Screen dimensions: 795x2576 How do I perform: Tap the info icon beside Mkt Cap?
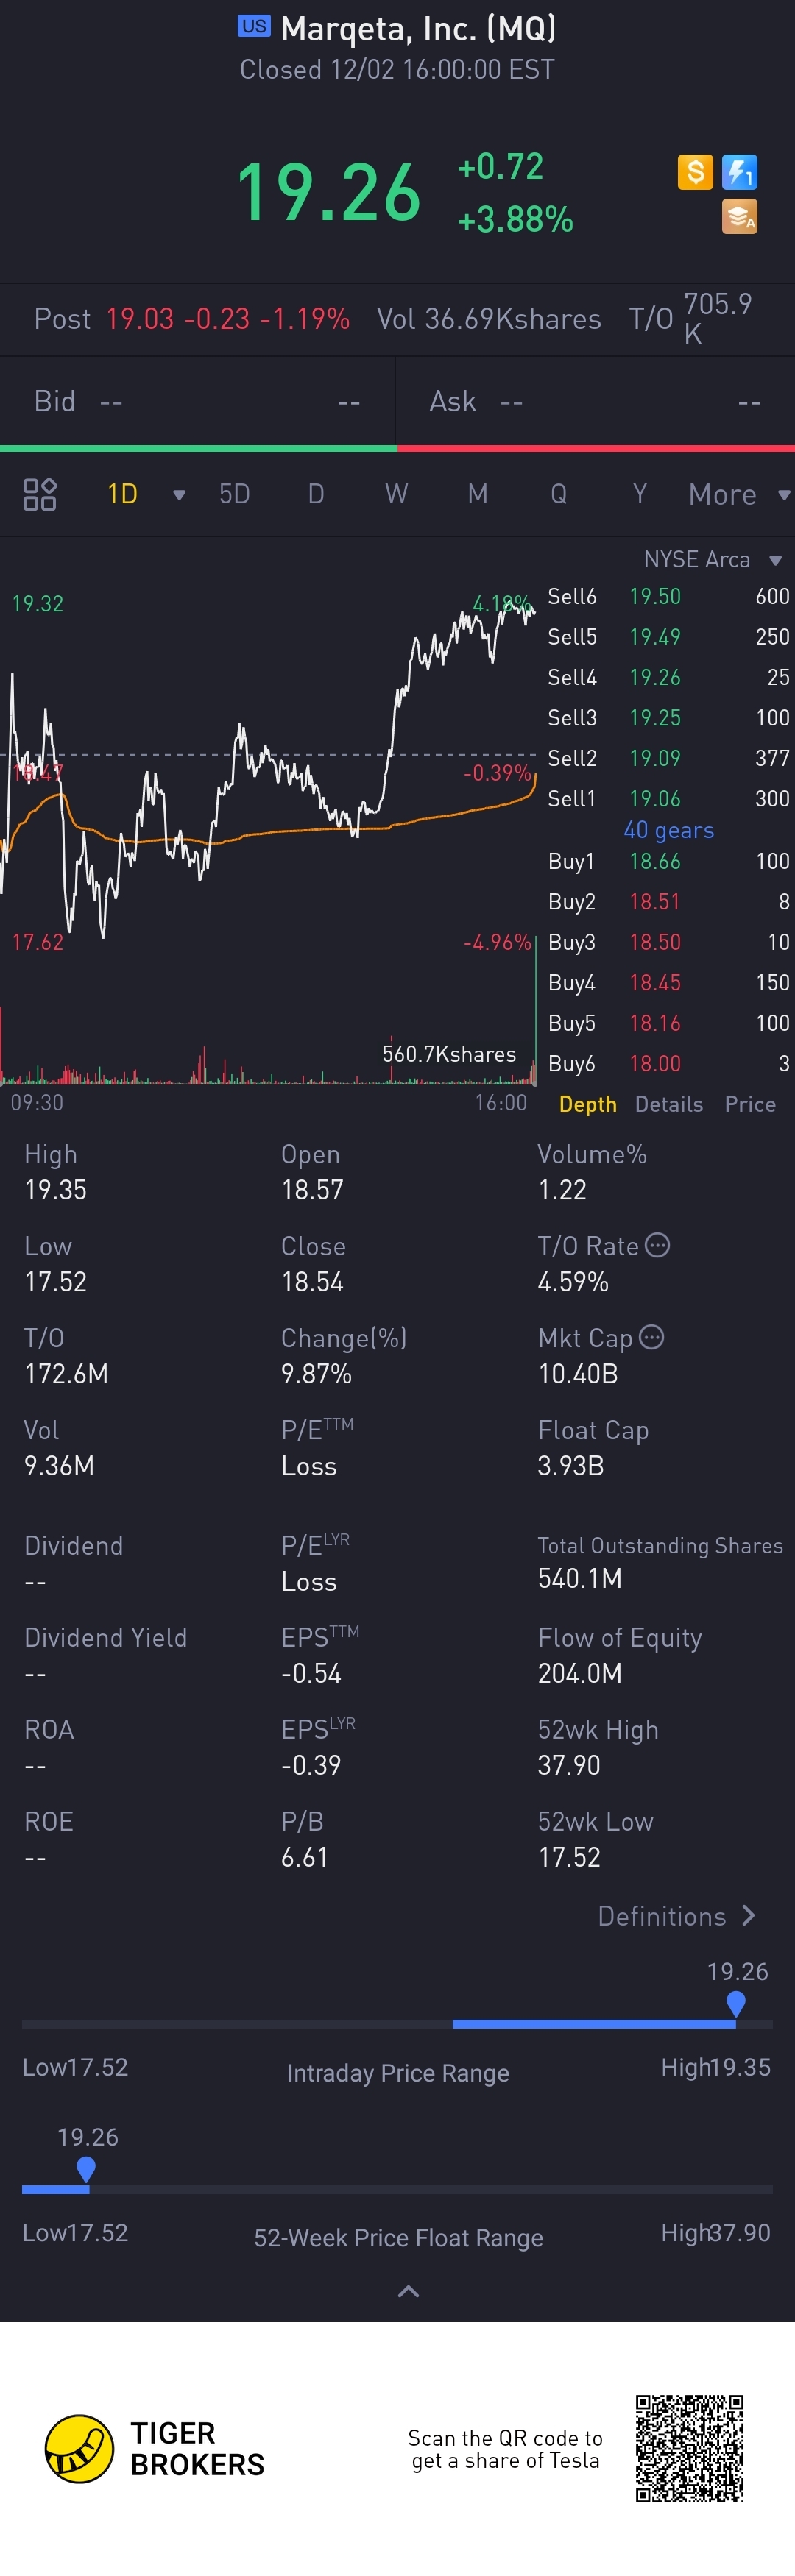[651, 1337]
